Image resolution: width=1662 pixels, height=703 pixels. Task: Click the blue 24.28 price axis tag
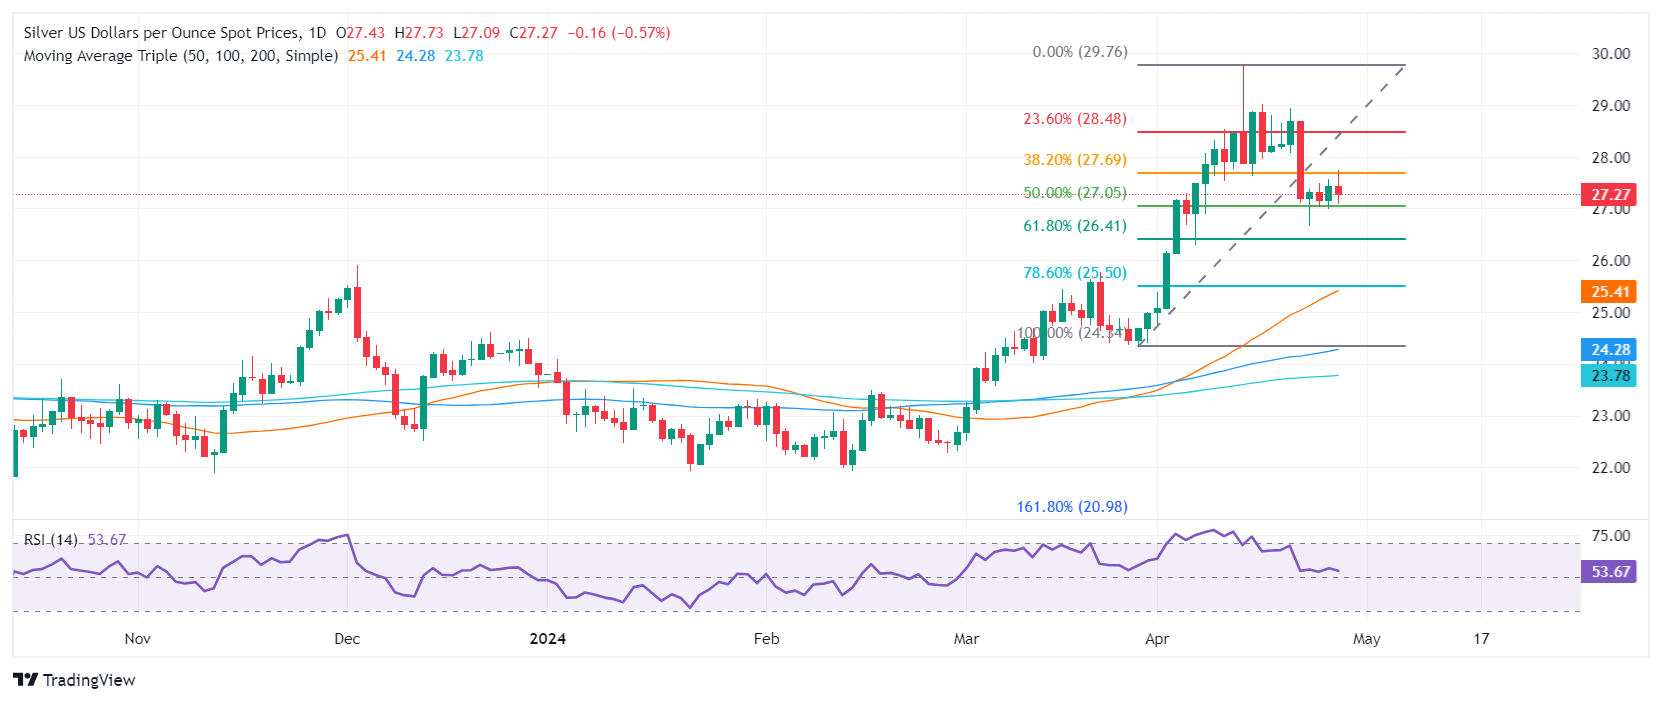1609,350
